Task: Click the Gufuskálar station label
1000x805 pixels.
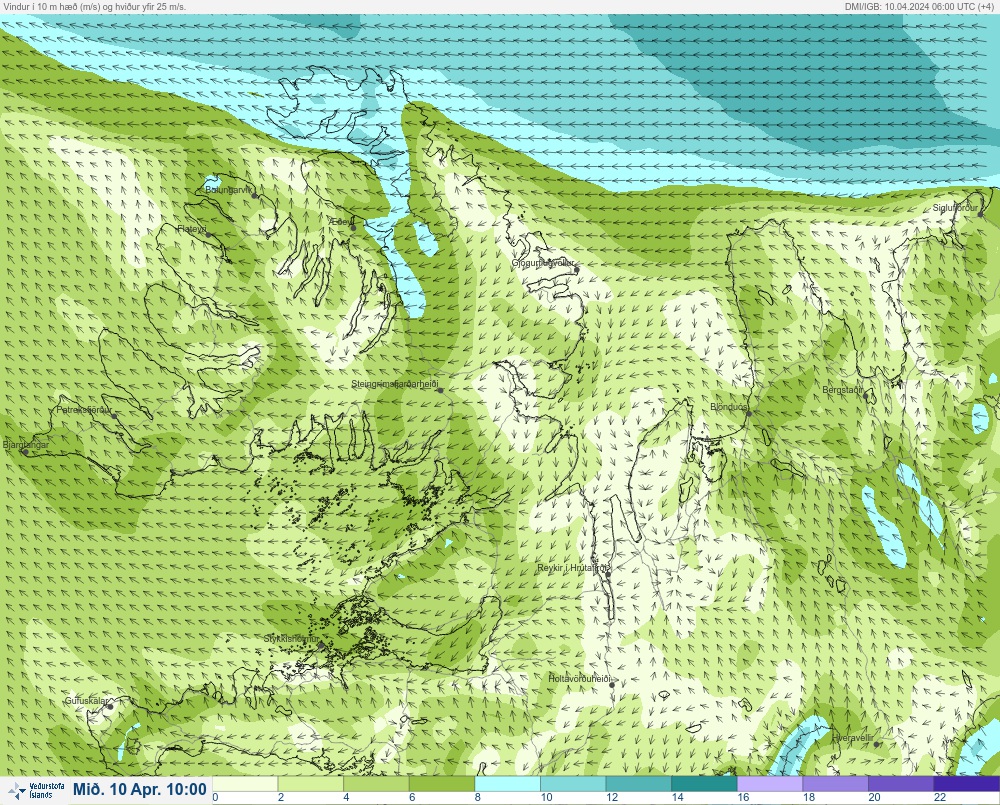Action: [87, 700]
